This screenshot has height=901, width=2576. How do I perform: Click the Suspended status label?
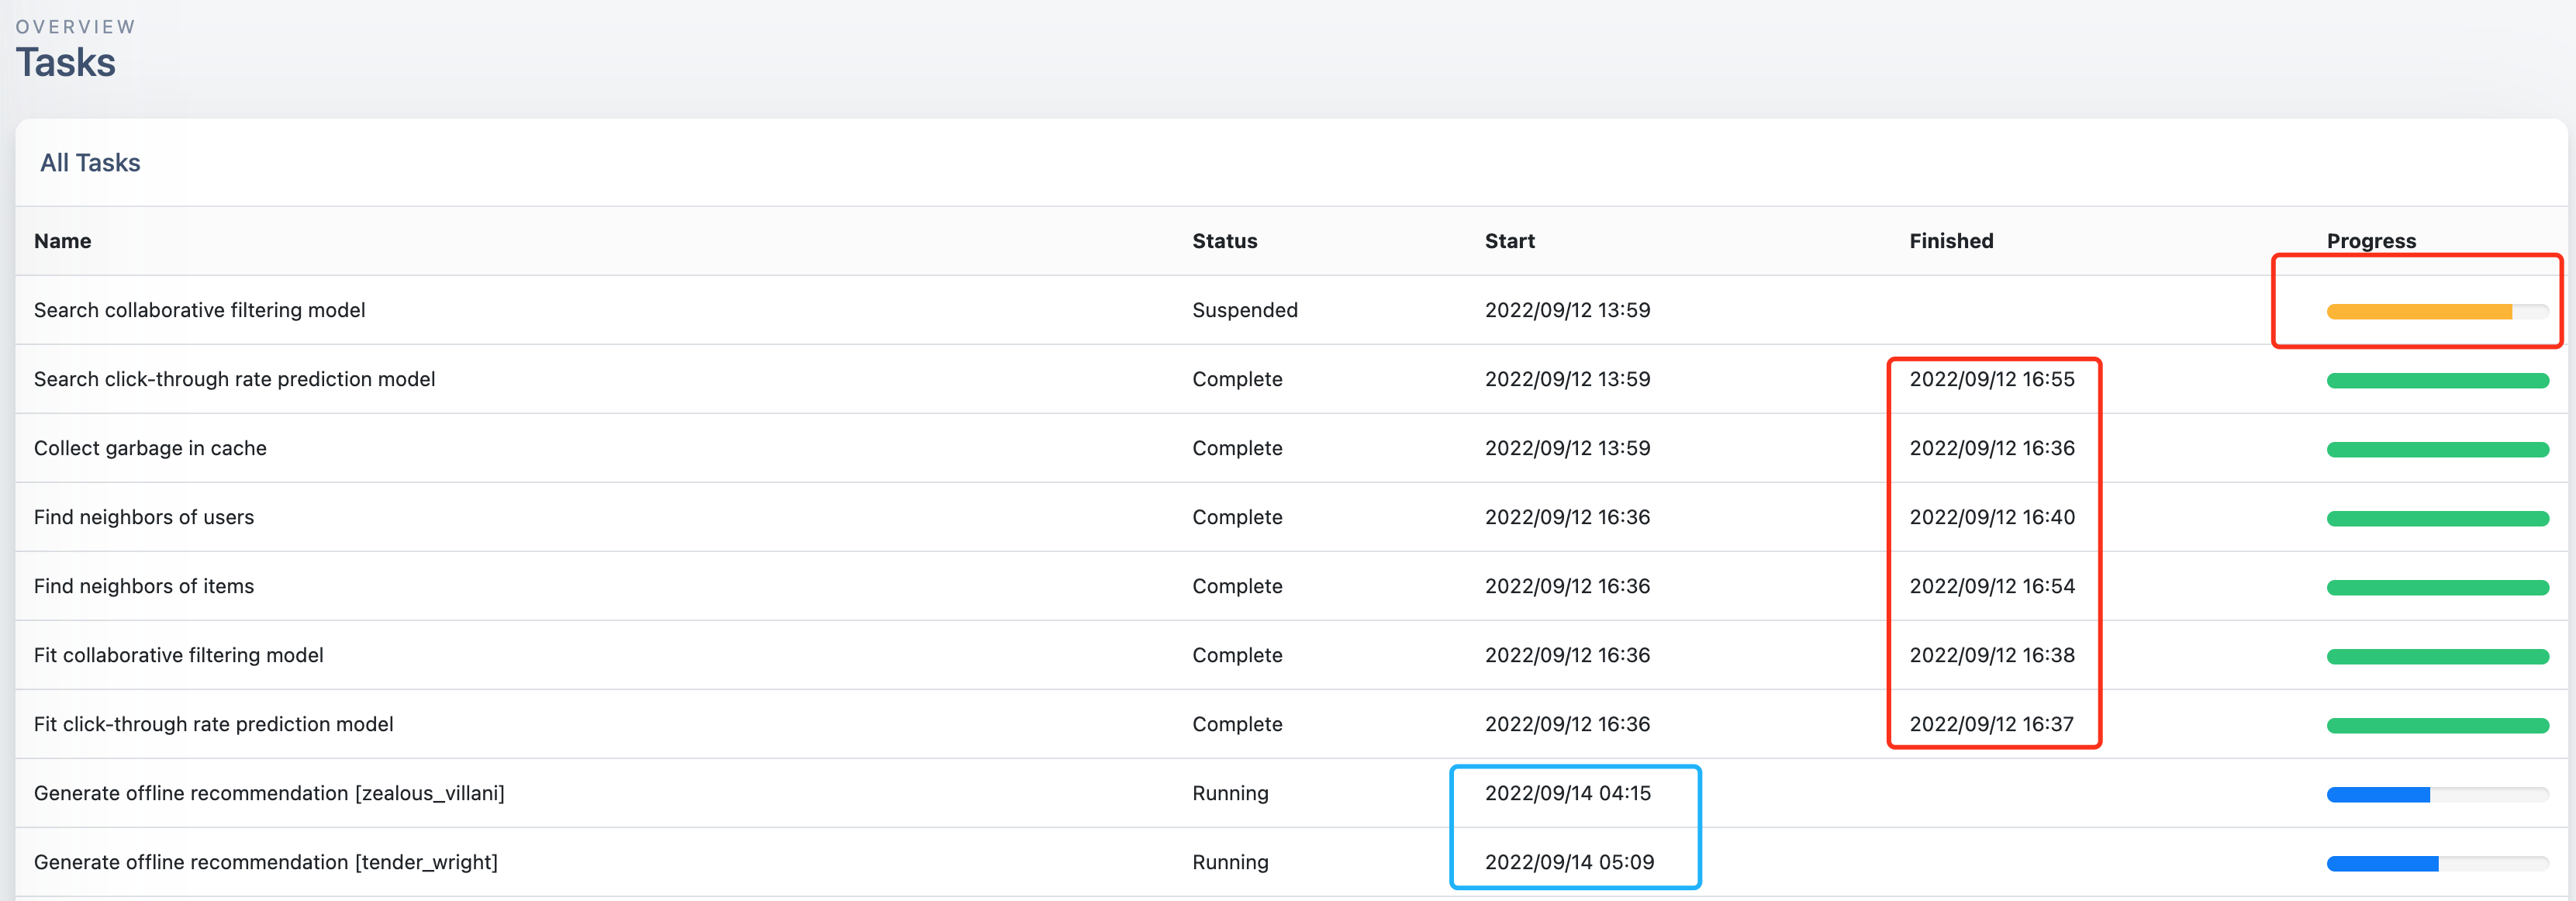pyautogui.click(x=1244, y=310)
